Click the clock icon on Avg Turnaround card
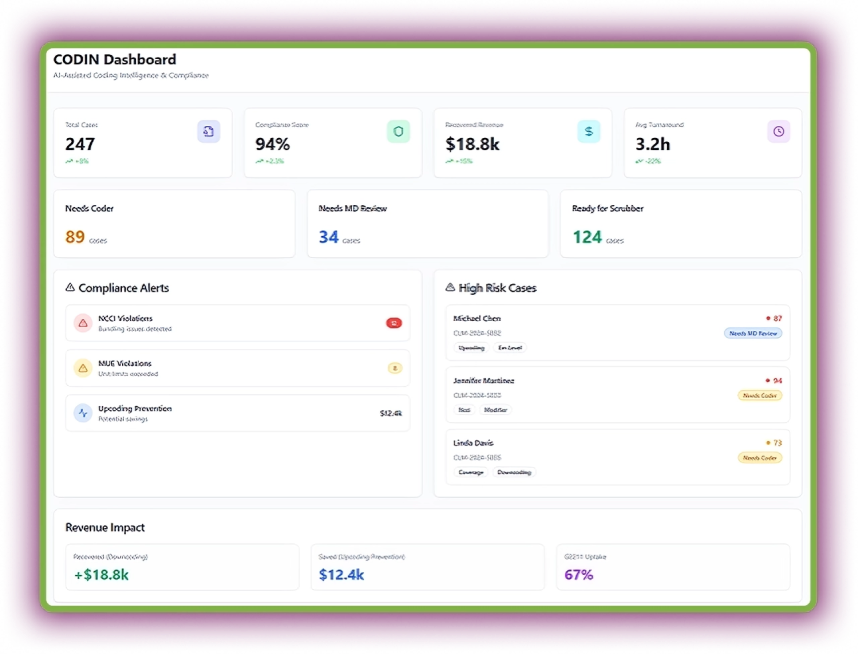The height and width of the screenshot is (654, 858). click(779, 131)
